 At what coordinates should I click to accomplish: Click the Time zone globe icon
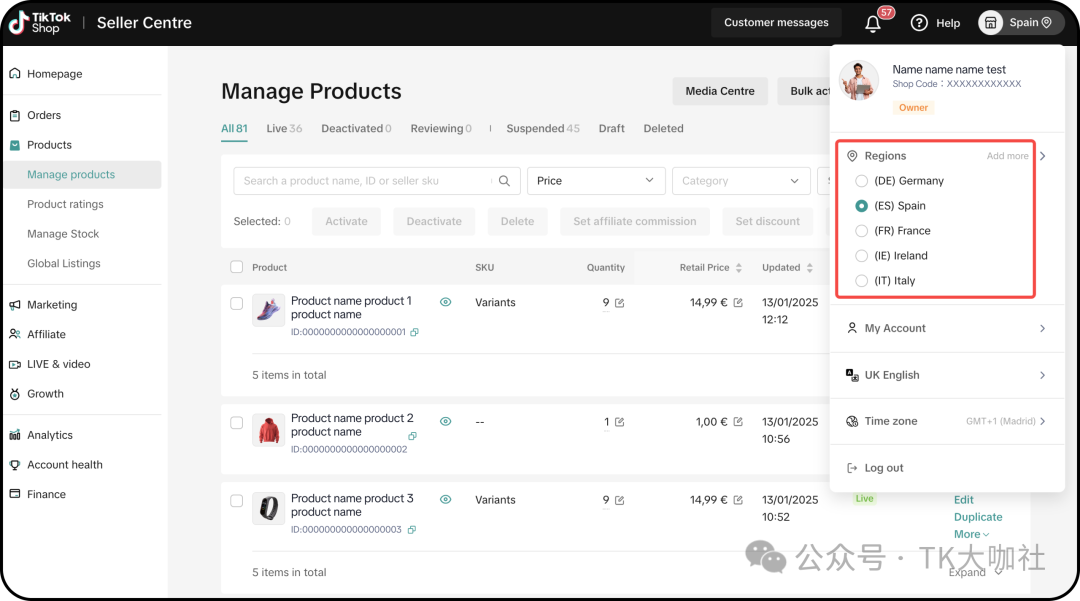[x=852, y=421]
